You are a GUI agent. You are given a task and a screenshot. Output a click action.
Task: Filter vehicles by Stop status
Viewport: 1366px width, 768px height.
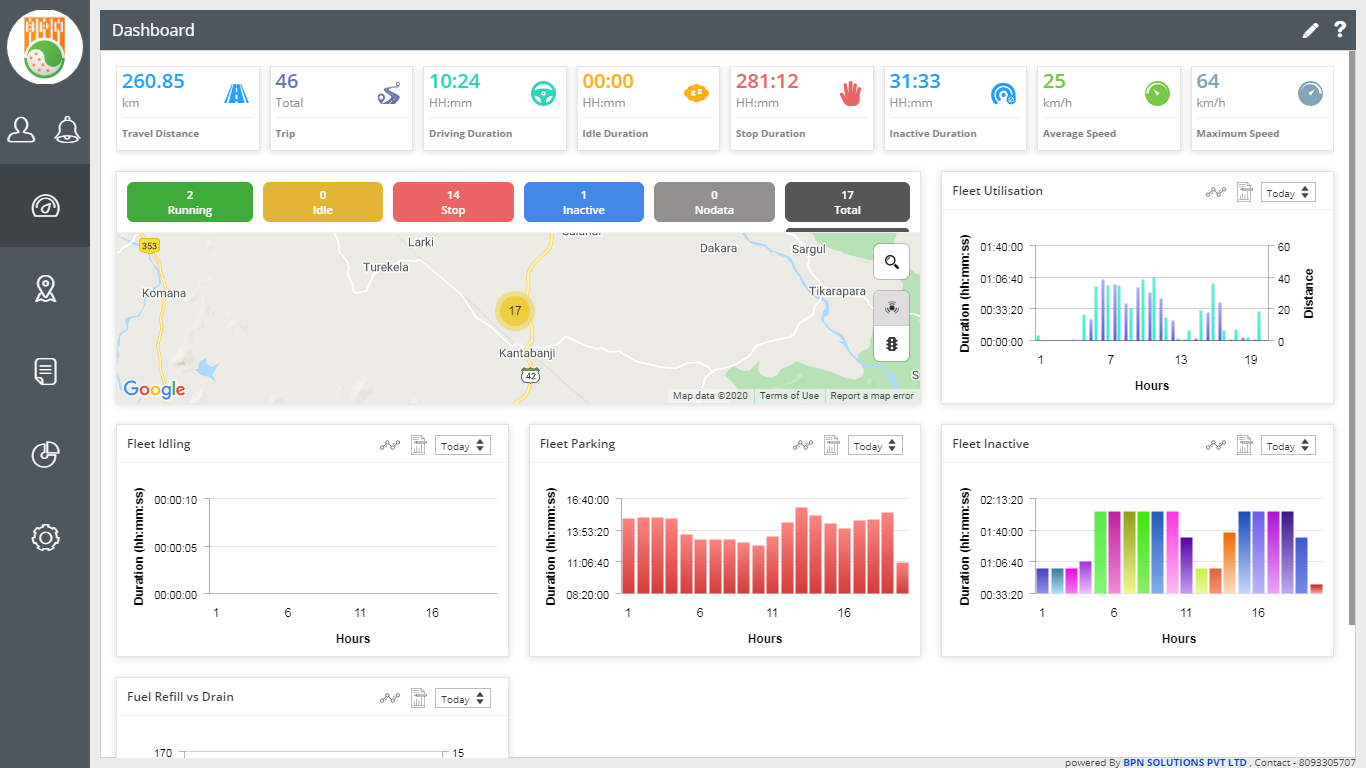[x=453, y=202]
